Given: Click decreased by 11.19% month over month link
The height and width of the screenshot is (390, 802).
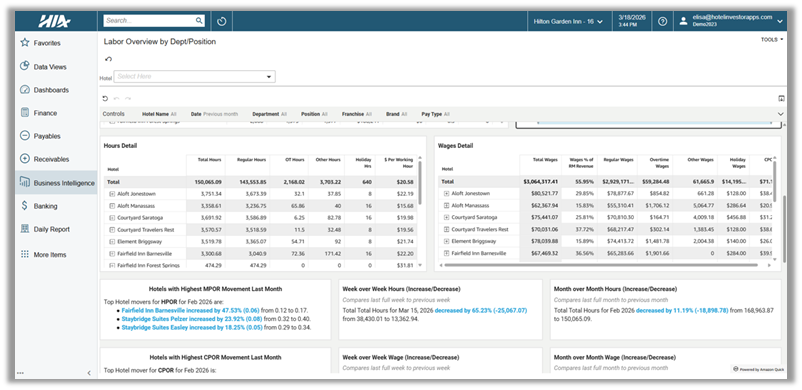Looking at the screenshot, I should point(682,310).
